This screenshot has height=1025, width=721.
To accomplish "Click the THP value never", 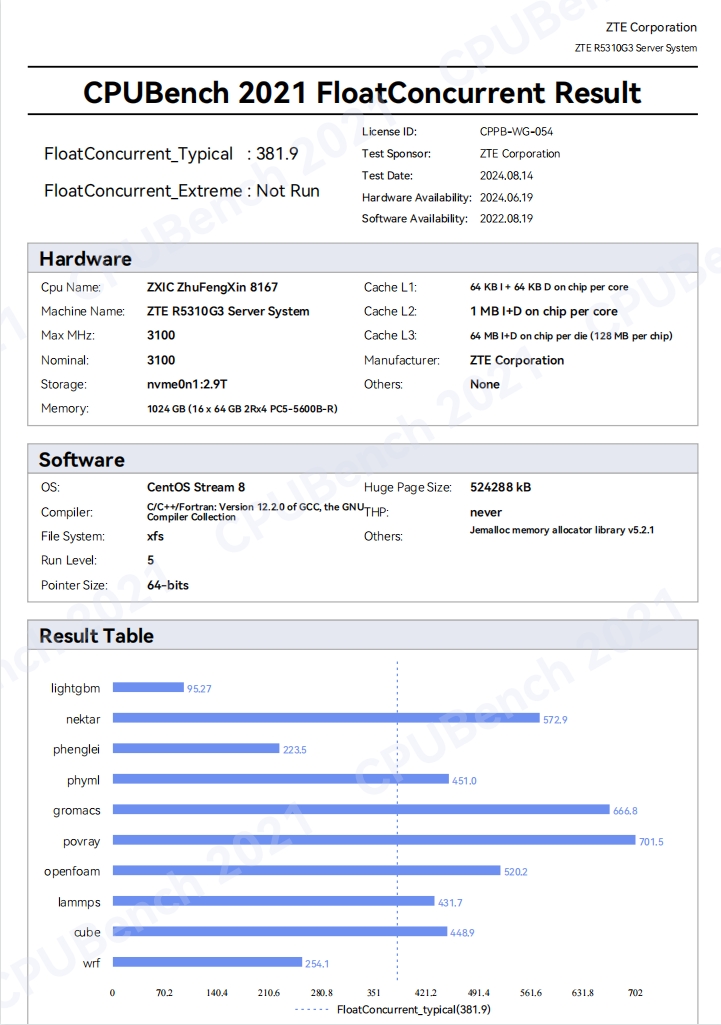I will pos(486,512).
